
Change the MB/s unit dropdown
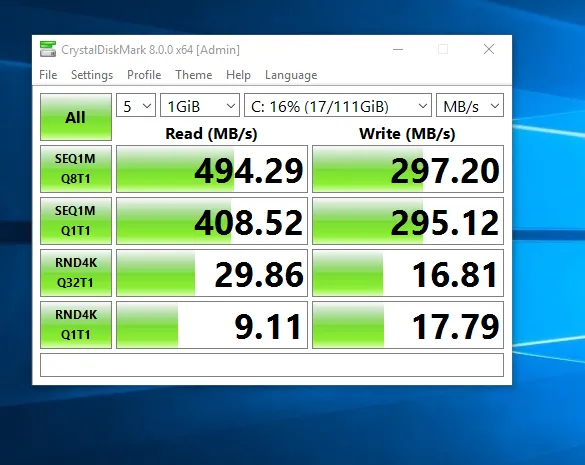[x=470, y=105]
